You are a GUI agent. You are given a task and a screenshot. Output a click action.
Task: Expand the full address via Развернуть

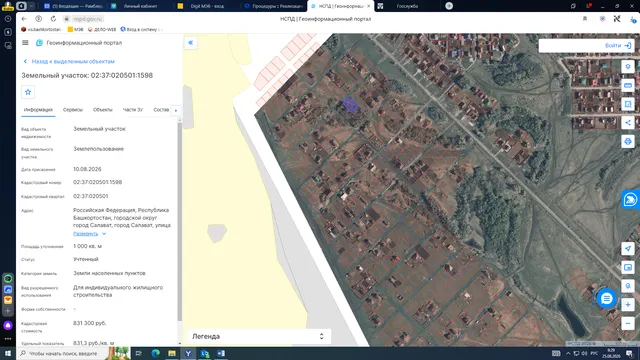click(89, 234)
